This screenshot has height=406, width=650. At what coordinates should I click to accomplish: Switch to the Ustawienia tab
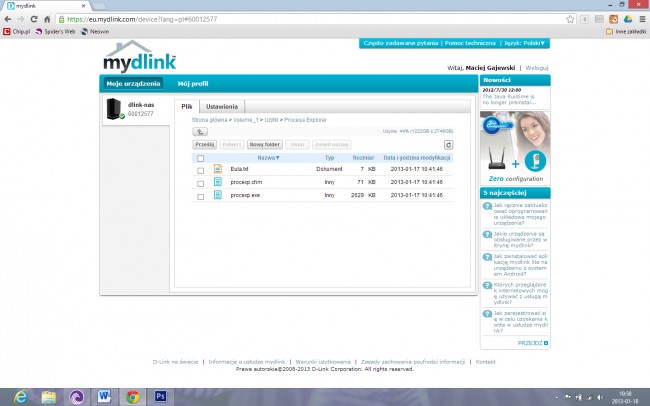pyautogui.click(x=222, y=107)
